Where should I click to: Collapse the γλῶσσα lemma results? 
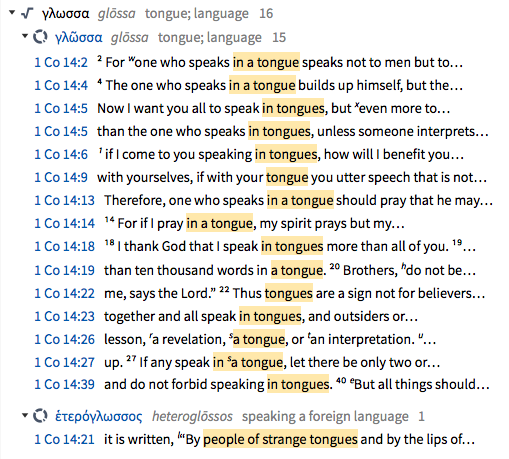pos(25,36)
